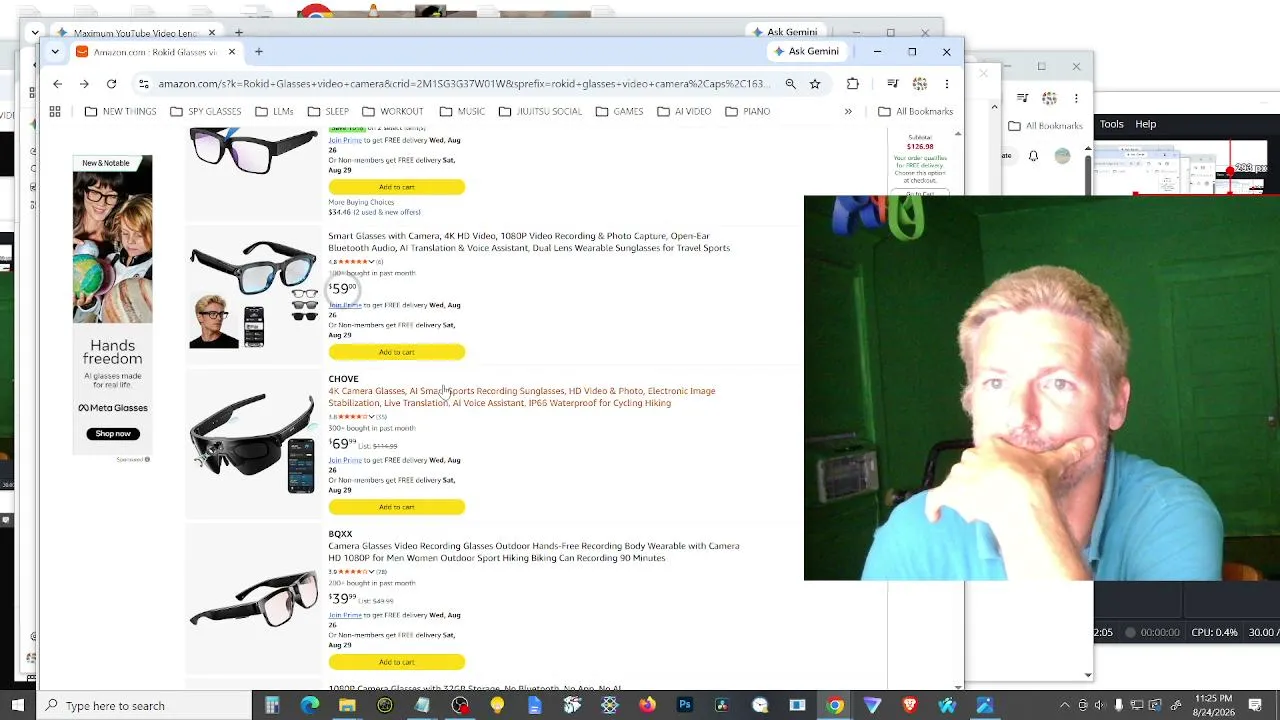Add the CHOVE $69 glasses to cart
Image resolution: width=1280 pixels, height=720 pixels.
click(x=396, y=507)
